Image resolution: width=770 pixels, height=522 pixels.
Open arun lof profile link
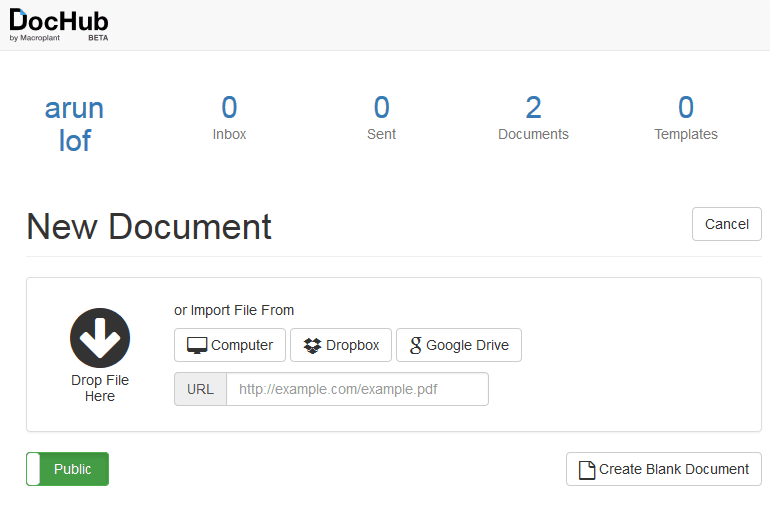[75, 124]
